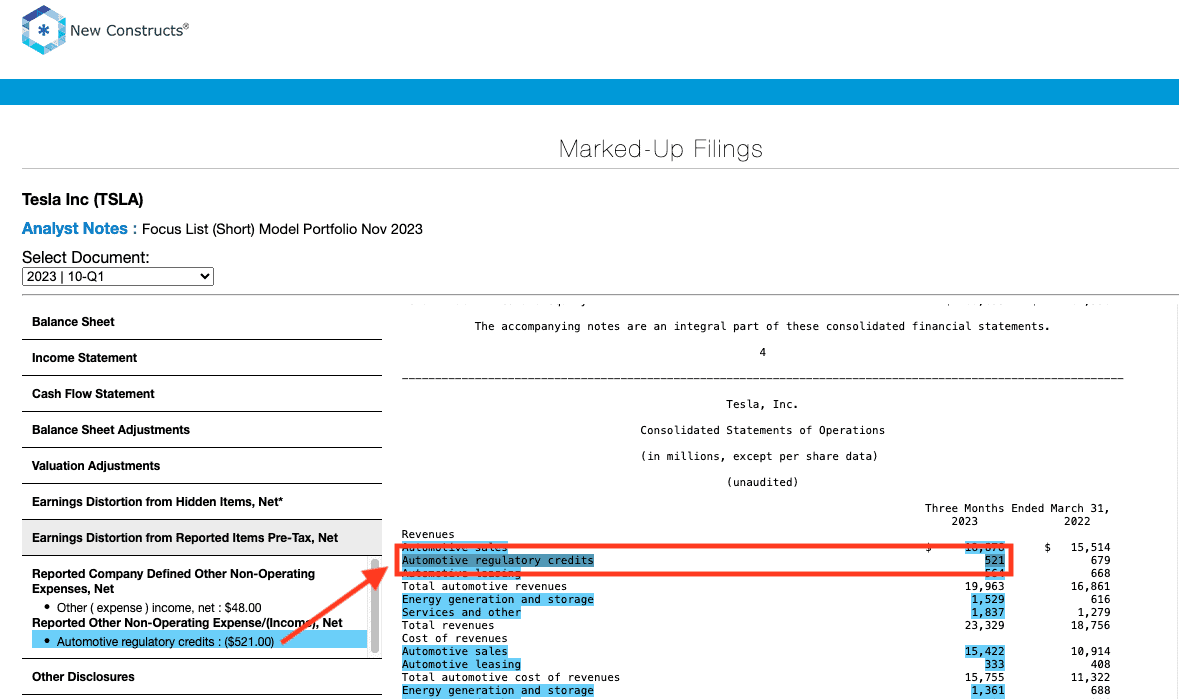Viewport: 1179px width, 699px height.
Task: Click the 11,322 value in 2022 column
Action: tap(1090, 677)
